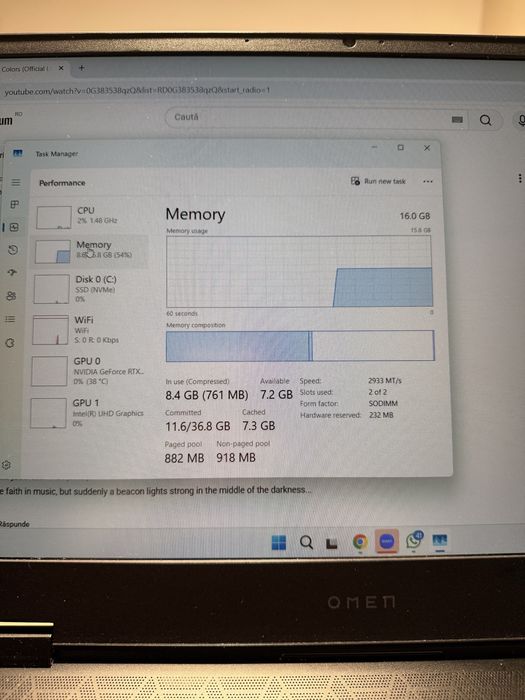
Task: Click the 8.4 GB (761 MB) in-use value
Action: 207,395
